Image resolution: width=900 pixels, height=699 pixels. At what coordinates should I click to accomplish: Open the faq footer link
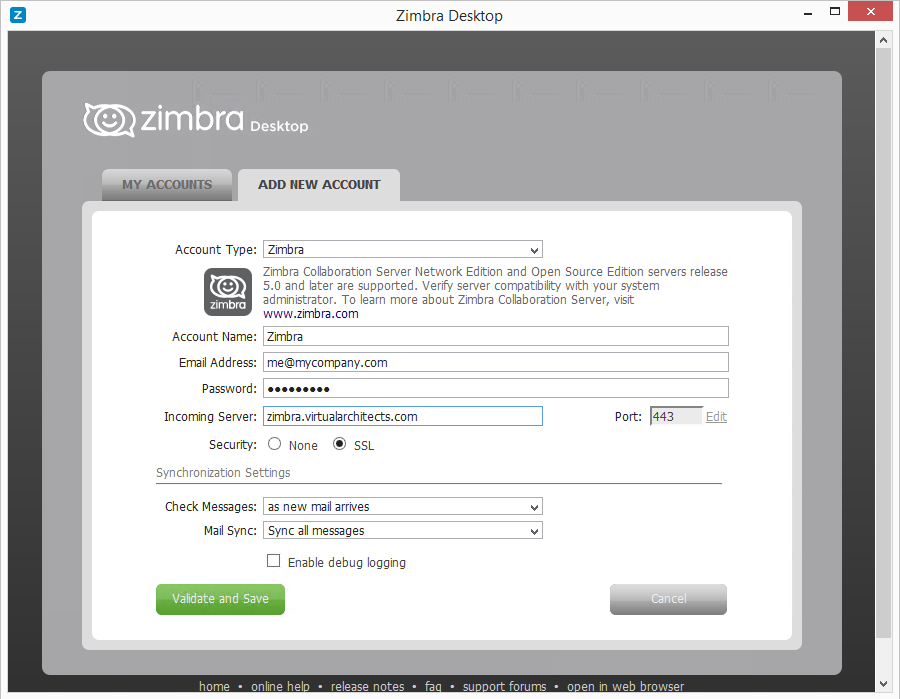click(x=433, y=686)
